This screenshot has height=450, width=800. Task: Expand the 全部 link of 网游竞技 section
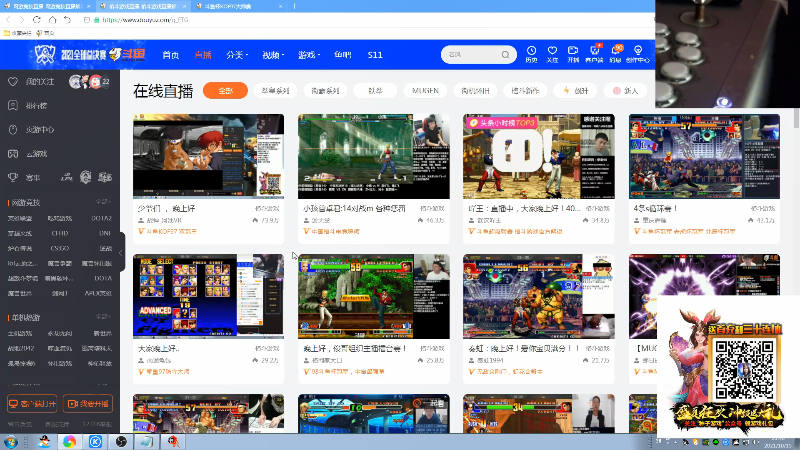click(x=103, y=202)
